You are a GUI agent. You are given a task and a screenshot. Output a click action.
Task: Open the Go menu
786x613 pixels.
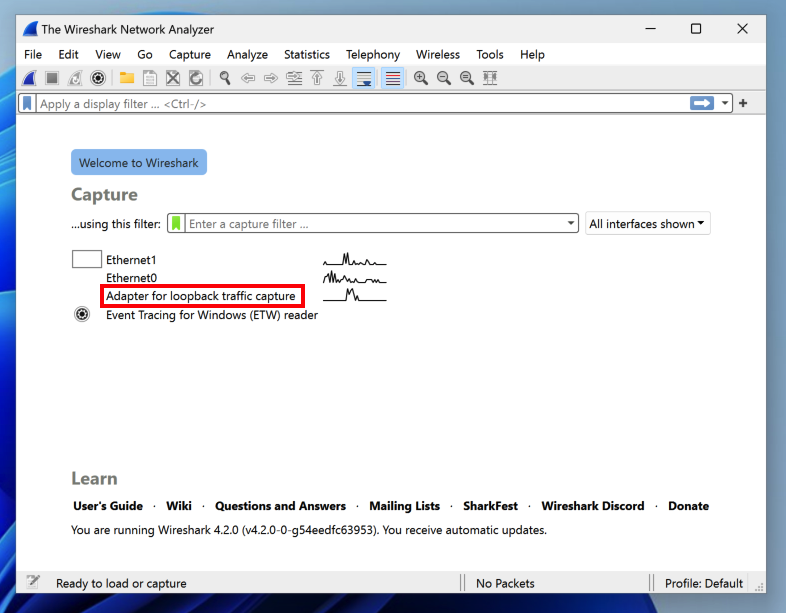[145, 55]
